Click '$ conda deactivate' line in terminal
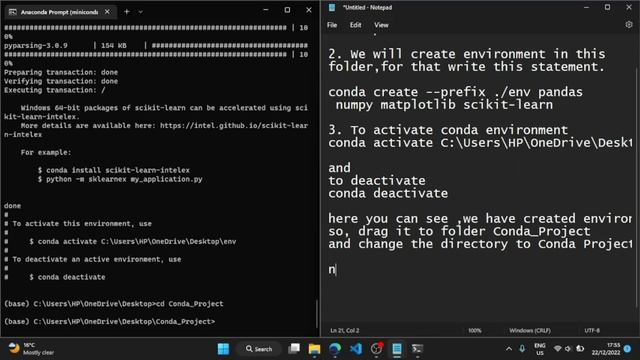This screenshot has width=640, height=360. (67, 277)
